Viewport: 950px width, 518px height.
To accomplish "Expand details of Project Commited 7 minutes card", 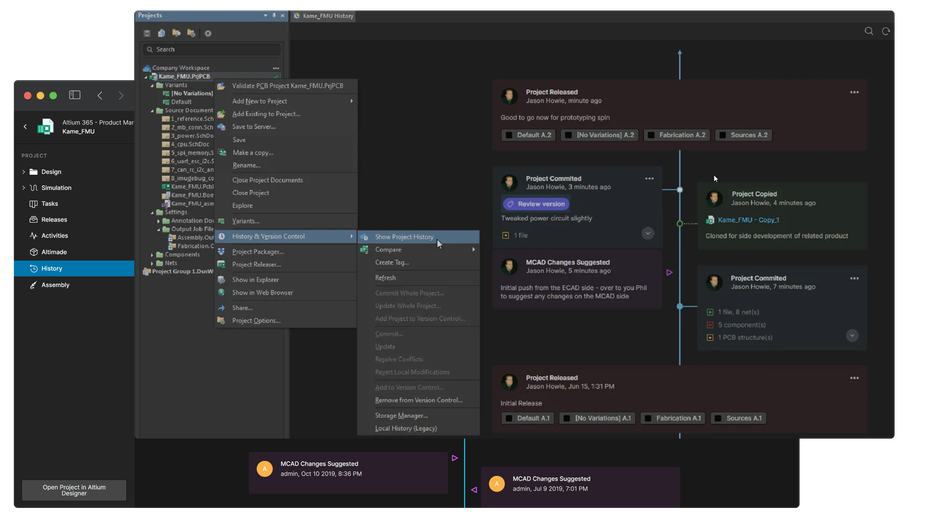I will click(x=852, y=335).
